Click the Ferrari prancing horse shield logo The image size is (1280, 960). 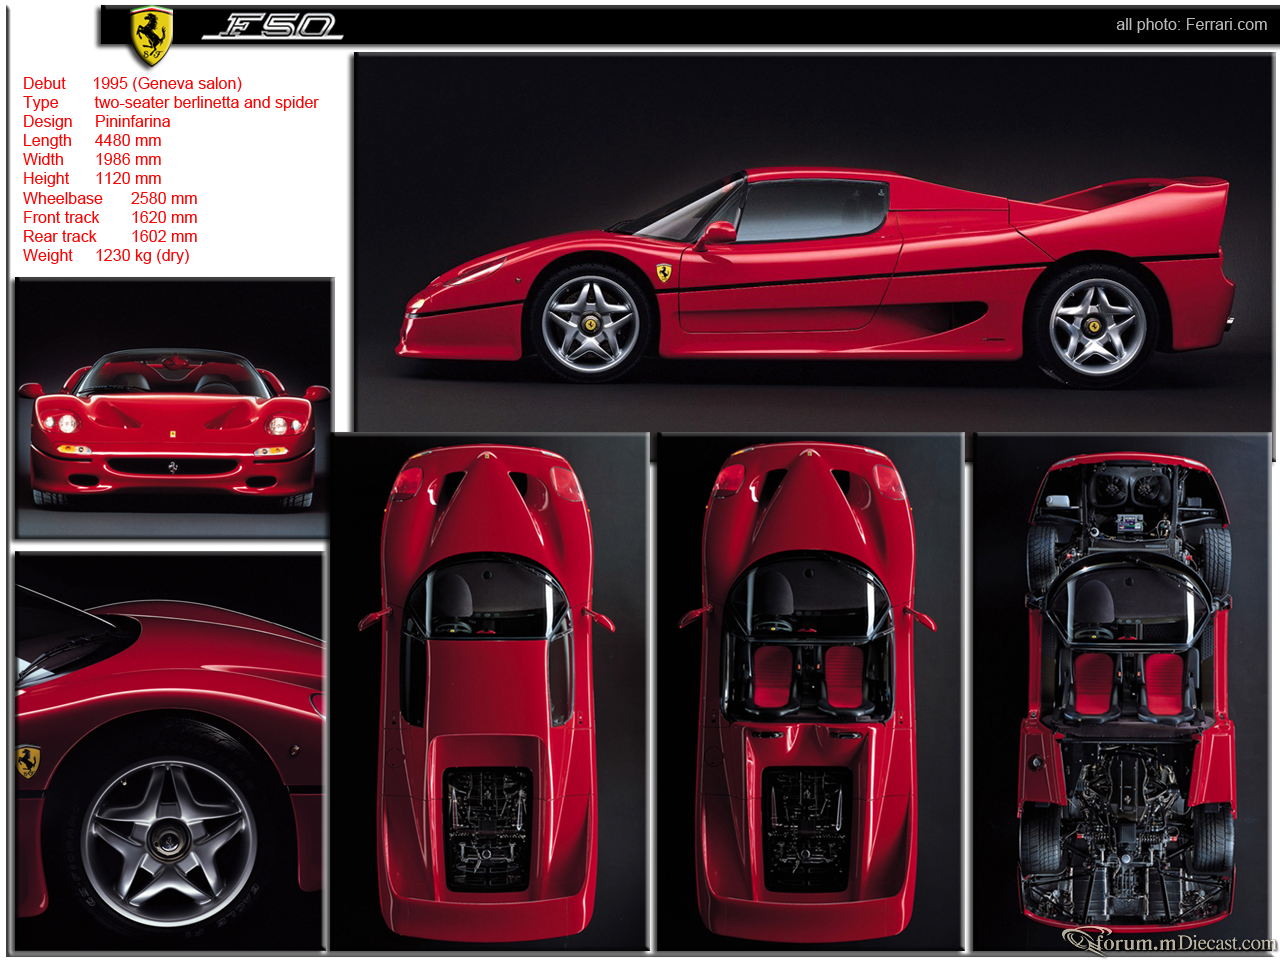[x=152, y=36]
